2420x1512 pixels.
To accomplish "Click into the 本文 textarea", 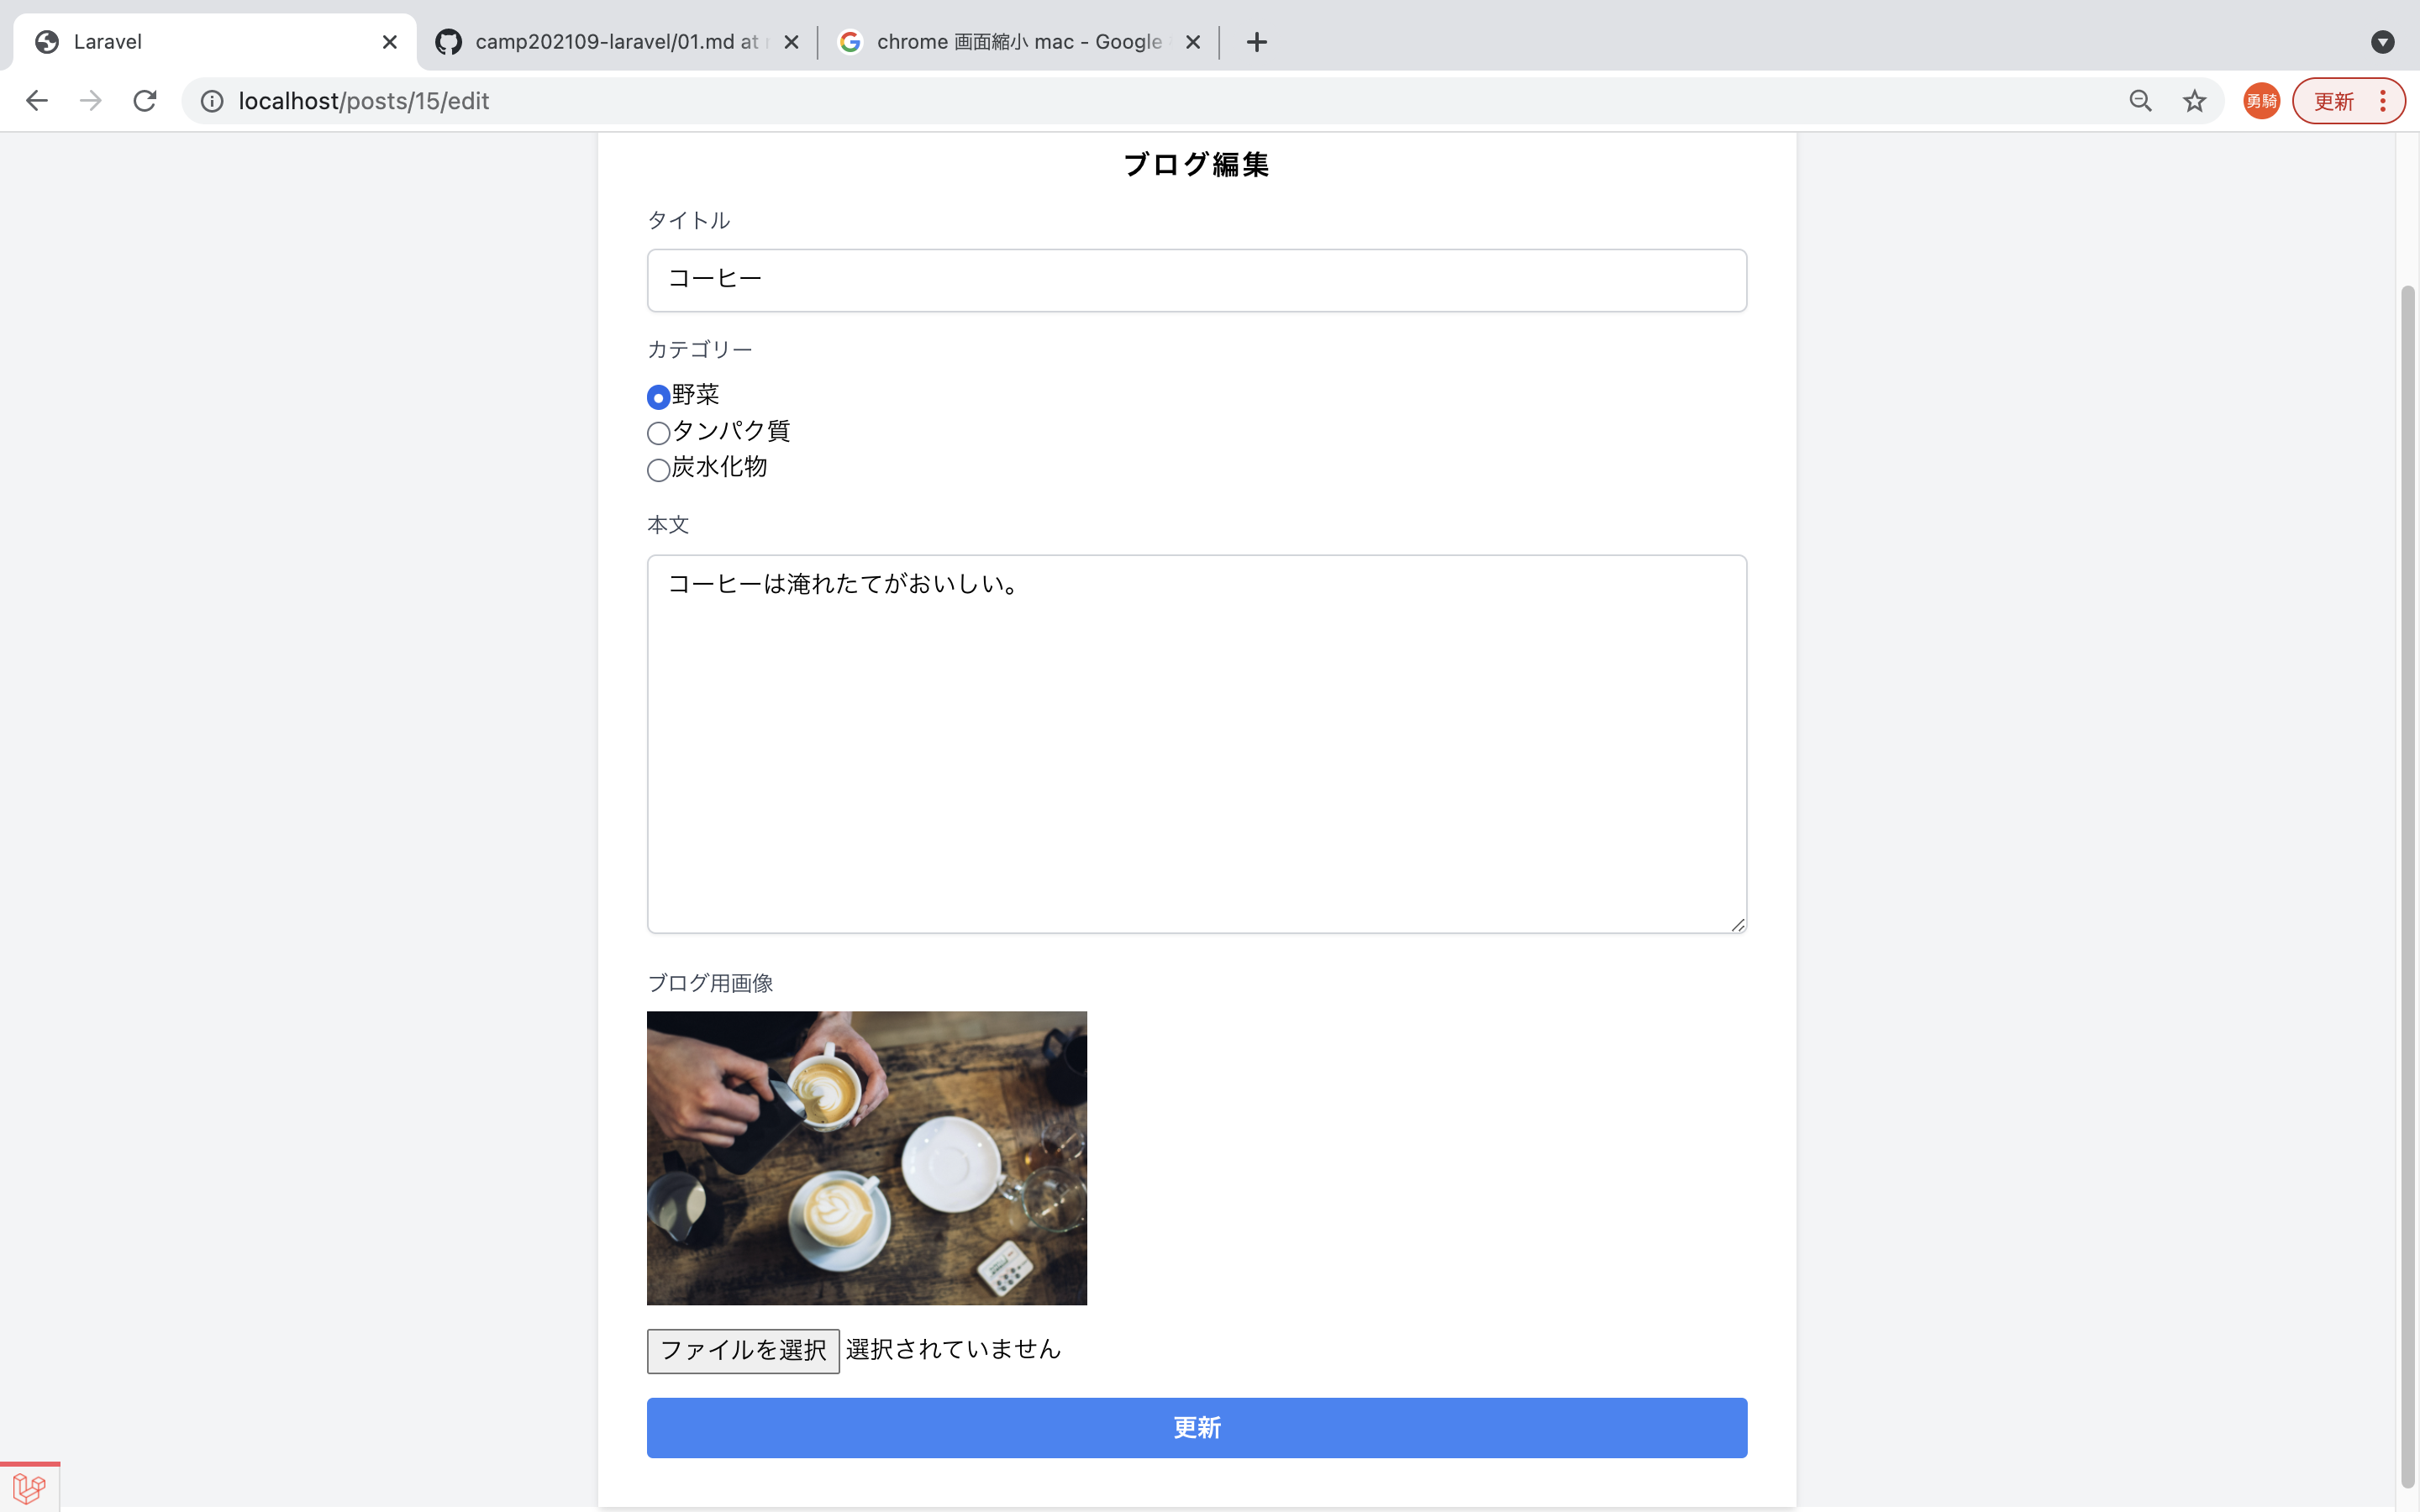I will pyautogui.click(x=1197, y=744).
